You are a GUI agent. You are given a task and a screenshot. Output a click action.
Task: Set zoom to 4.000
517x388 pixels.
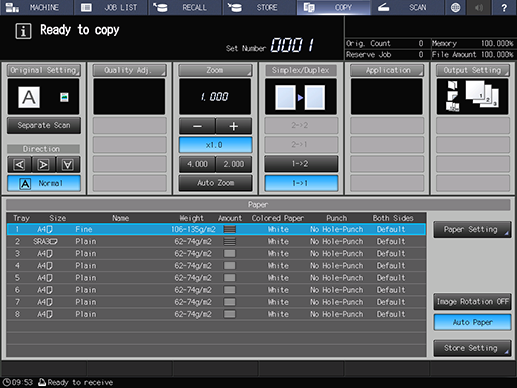[197, 164]
